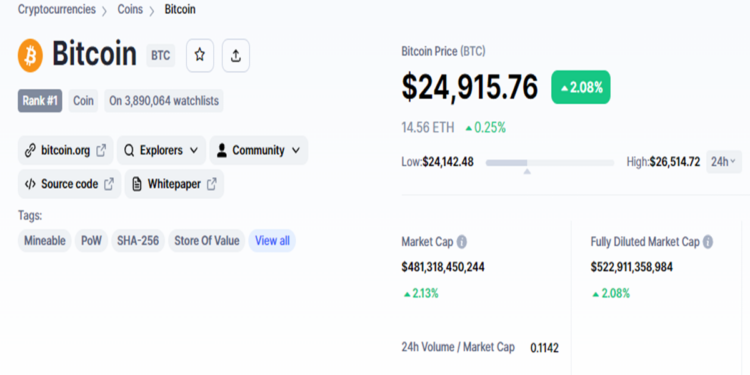Click the On 3,890,064 watchlists badge

tap(164, 101)
